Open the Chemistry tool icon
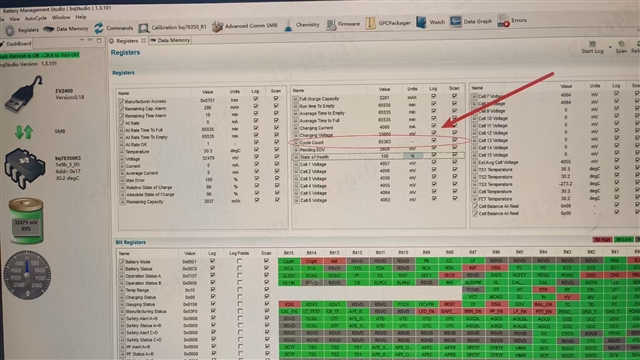The width and height of the screenshot is (640, 360). click(288, 25)
